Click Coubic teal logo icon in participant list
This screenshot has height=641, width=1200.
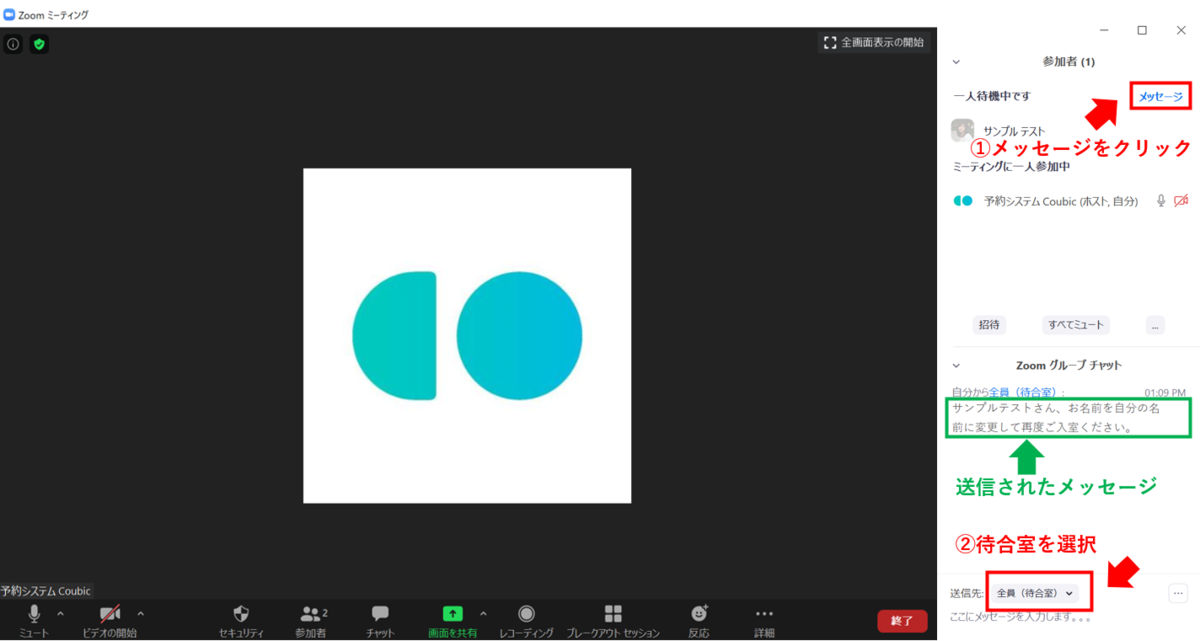pyautogui.click(x=962, y=201)
